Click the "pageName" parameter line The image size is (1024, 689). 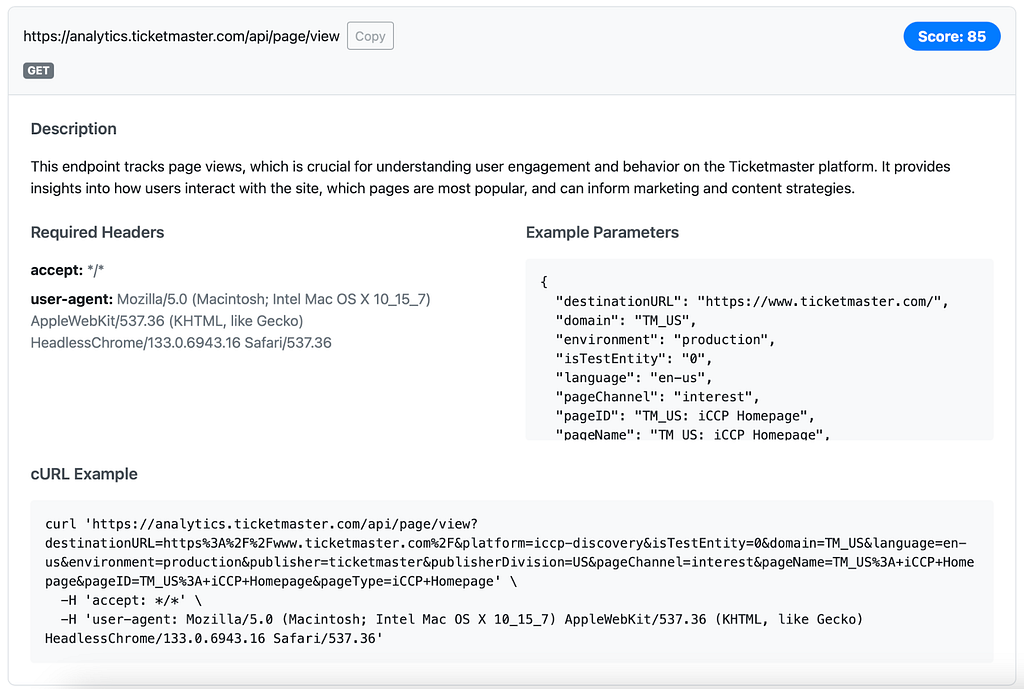pos(692,434)
